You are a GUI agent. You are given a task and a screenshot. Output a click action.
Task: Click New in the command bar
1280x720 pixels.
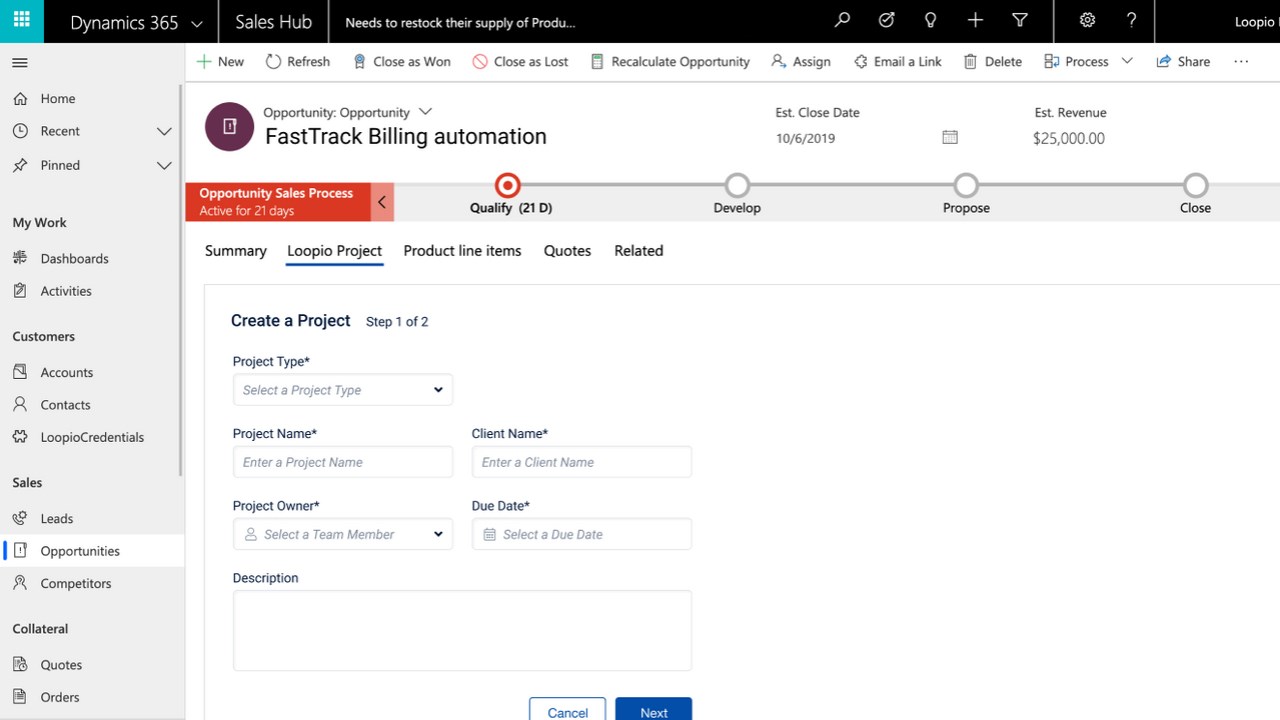coord(220,61)
